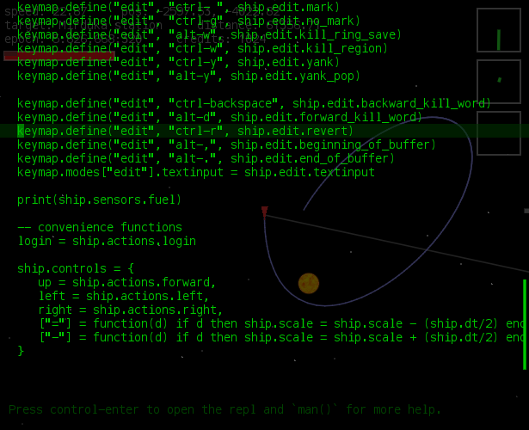
Task: Click the ["="] ship.scale minus function line
Action: [x=282, y=324]
